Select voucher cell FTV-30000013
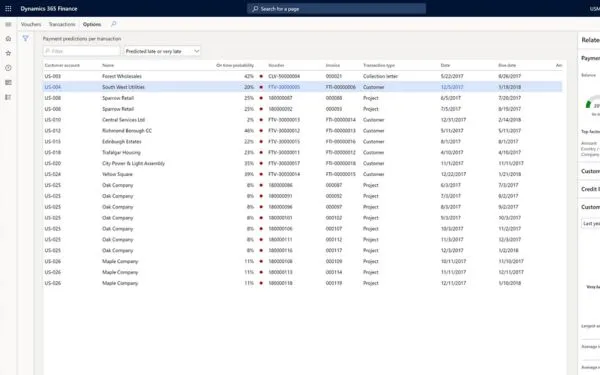 (x=284, y=120)
